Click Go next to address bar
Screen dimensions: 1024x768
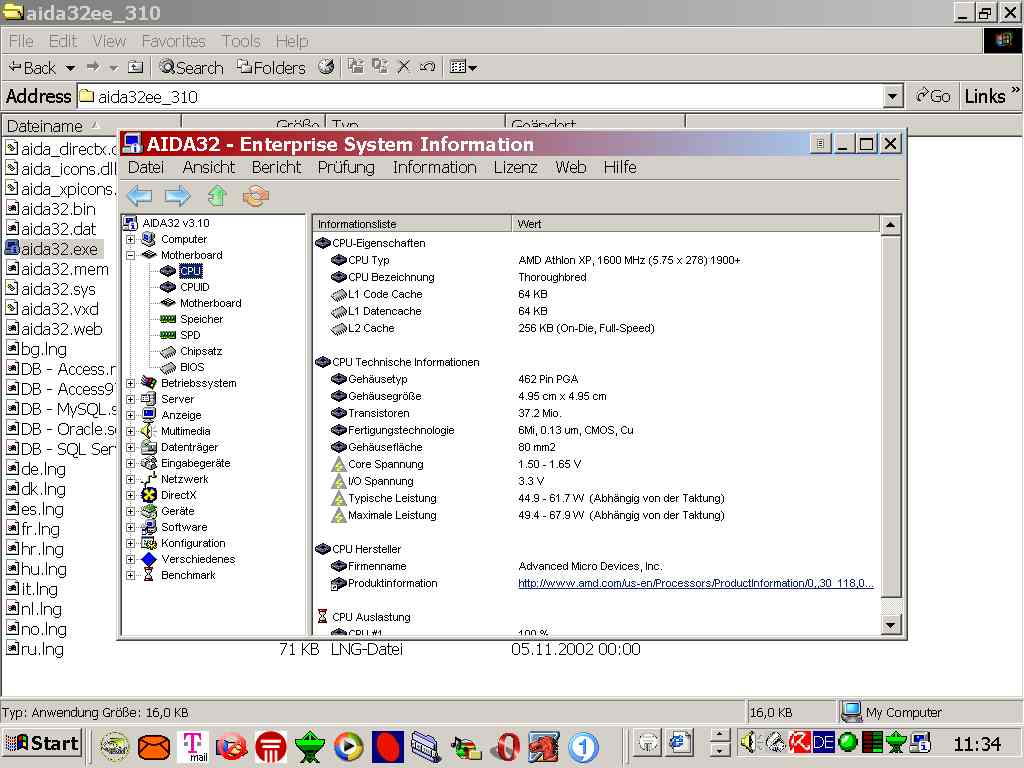(933, 97)
